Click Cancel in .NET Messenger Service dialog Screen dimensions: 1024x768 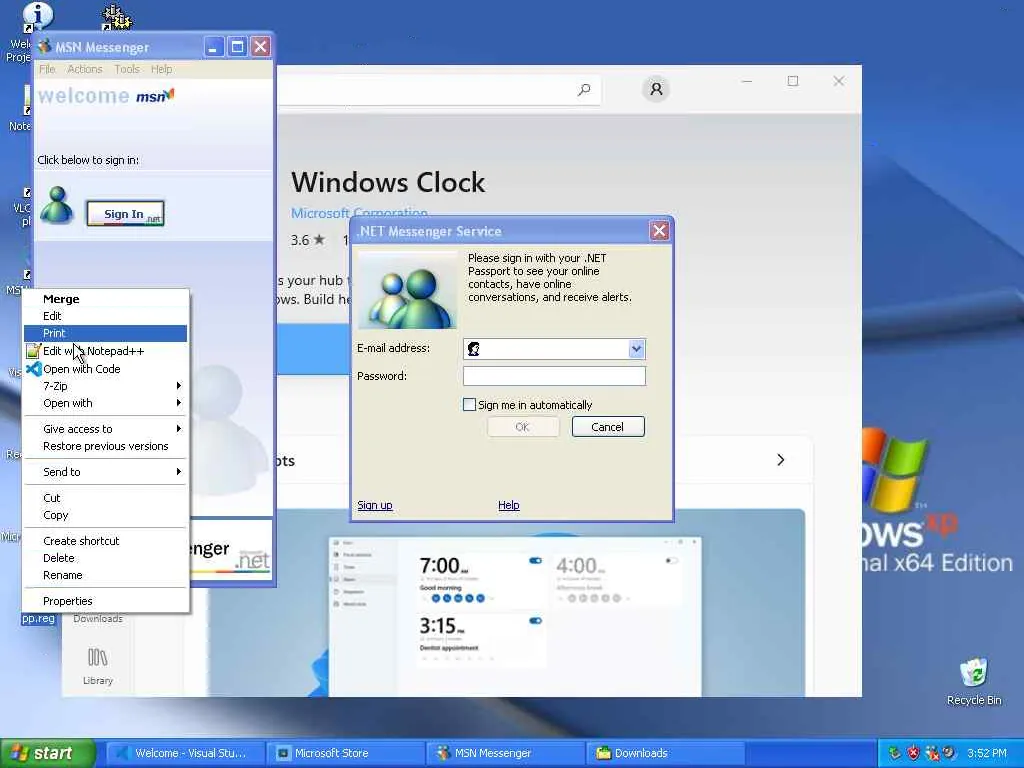[608, 427]
